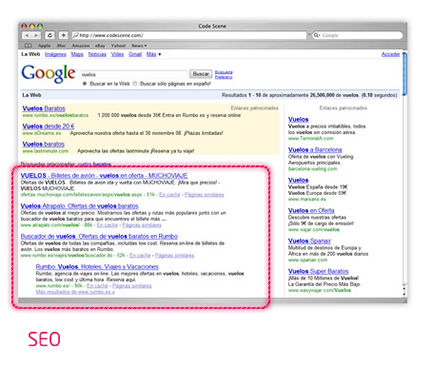433x367 pixels.
Task: Open the Noticias tab link
Action: [x=97, y=54]
